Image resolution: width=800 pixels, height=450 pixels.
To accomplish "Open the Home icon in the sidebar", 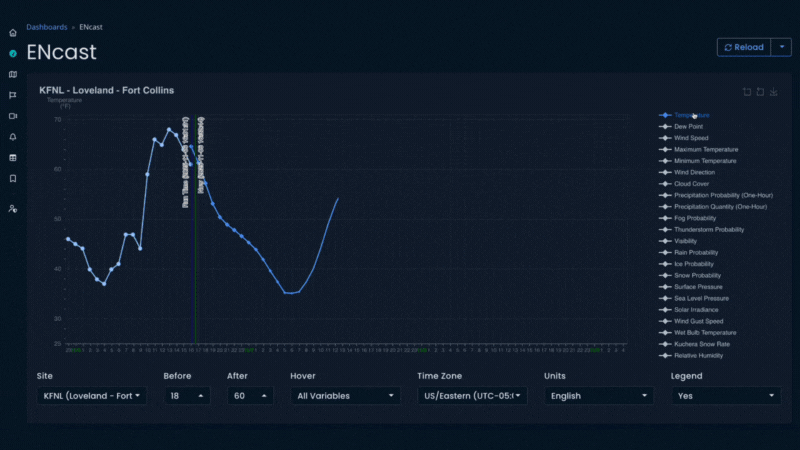I will 13,33.
